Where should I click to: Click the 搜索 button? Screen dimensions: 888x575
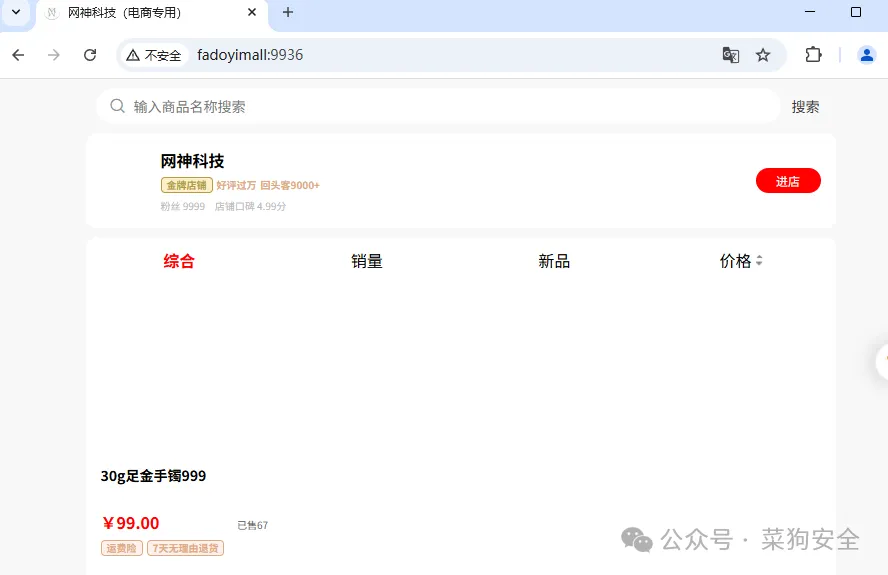coord(805,107)
